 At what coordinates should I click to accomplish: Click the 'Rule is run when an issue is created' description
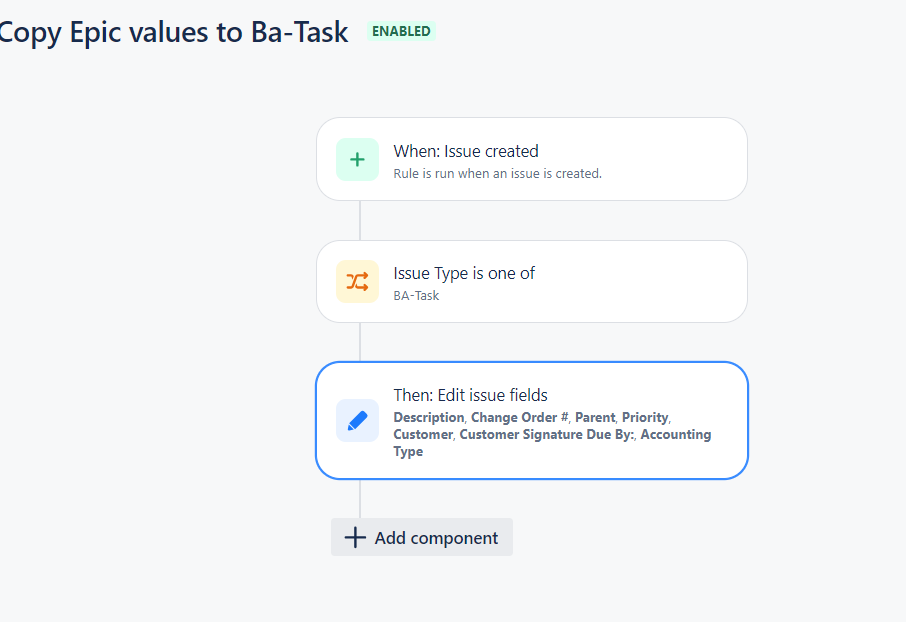(x=497, y=173)
